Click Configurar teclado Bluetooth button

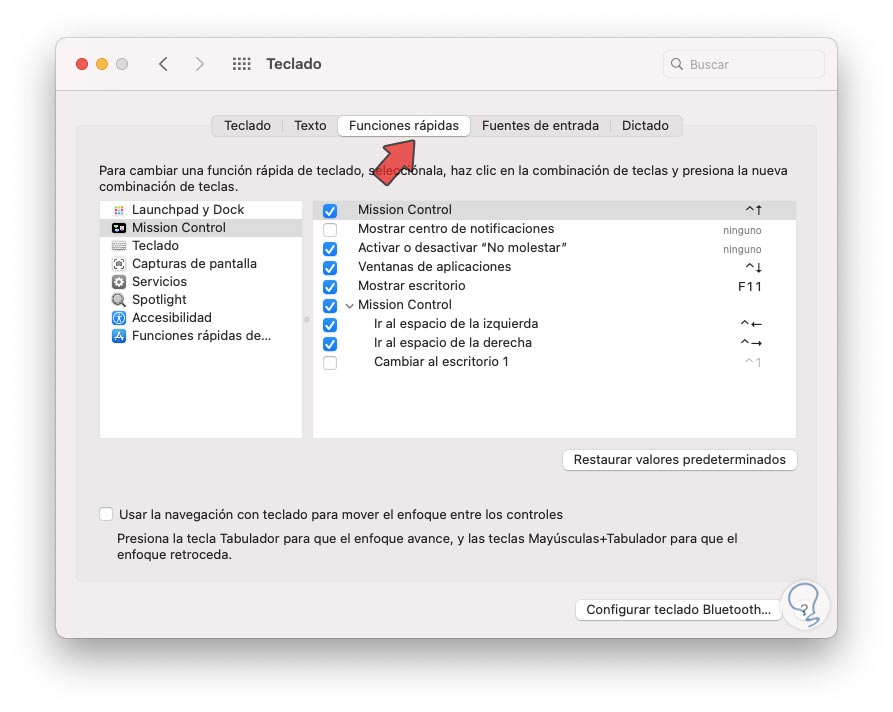tap(678, 609)
